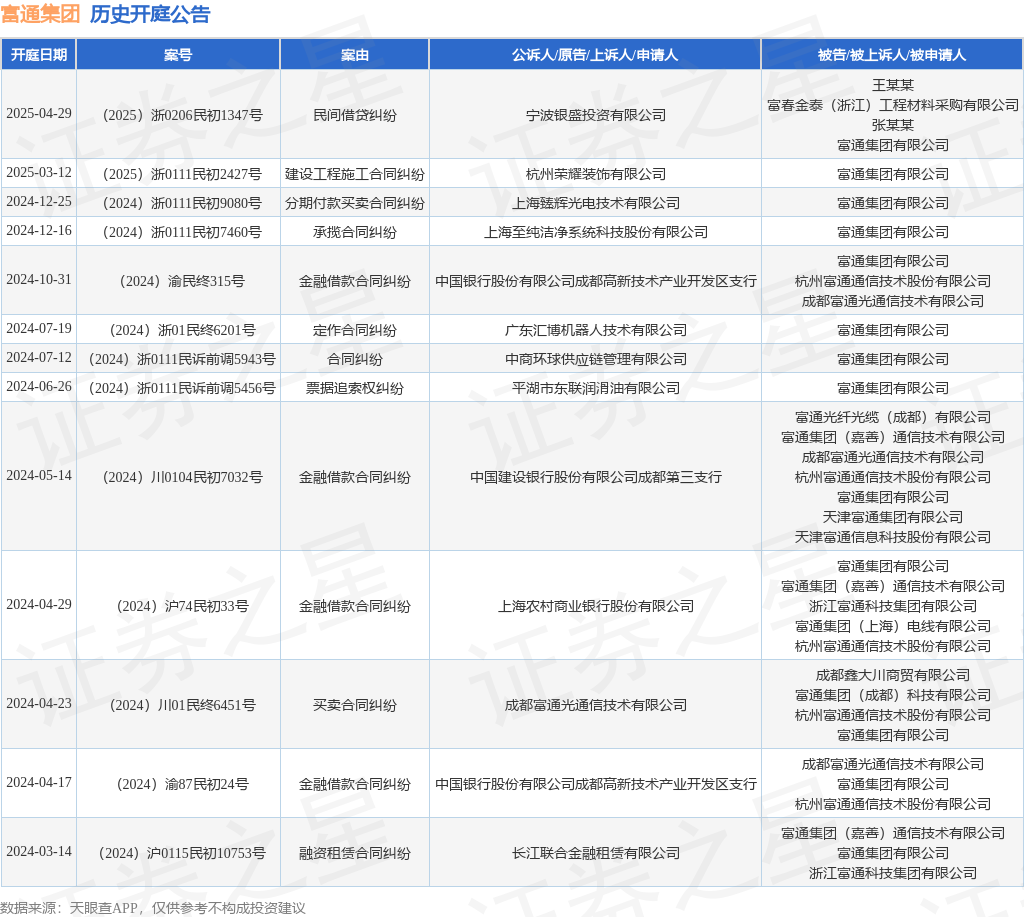Screen dimensions: 1024x917
Task: Click defendant 富通集团（成都）科技有限公司
Action: (x=893, y=695)
